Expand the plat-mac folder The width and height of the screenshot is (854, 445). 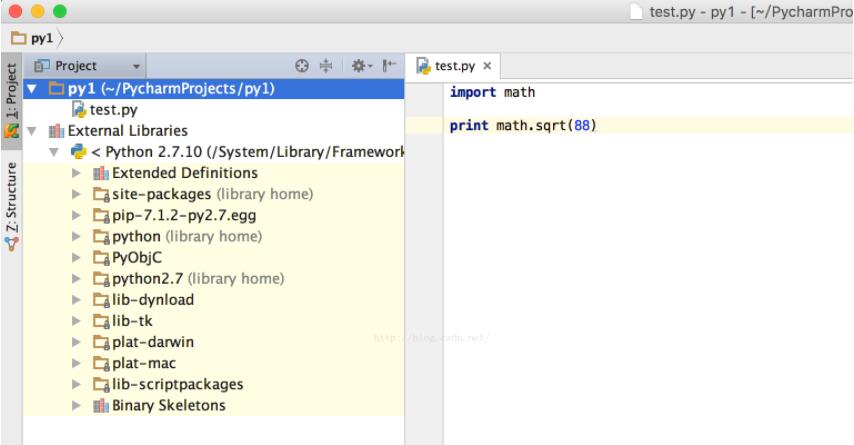(76, 363)
